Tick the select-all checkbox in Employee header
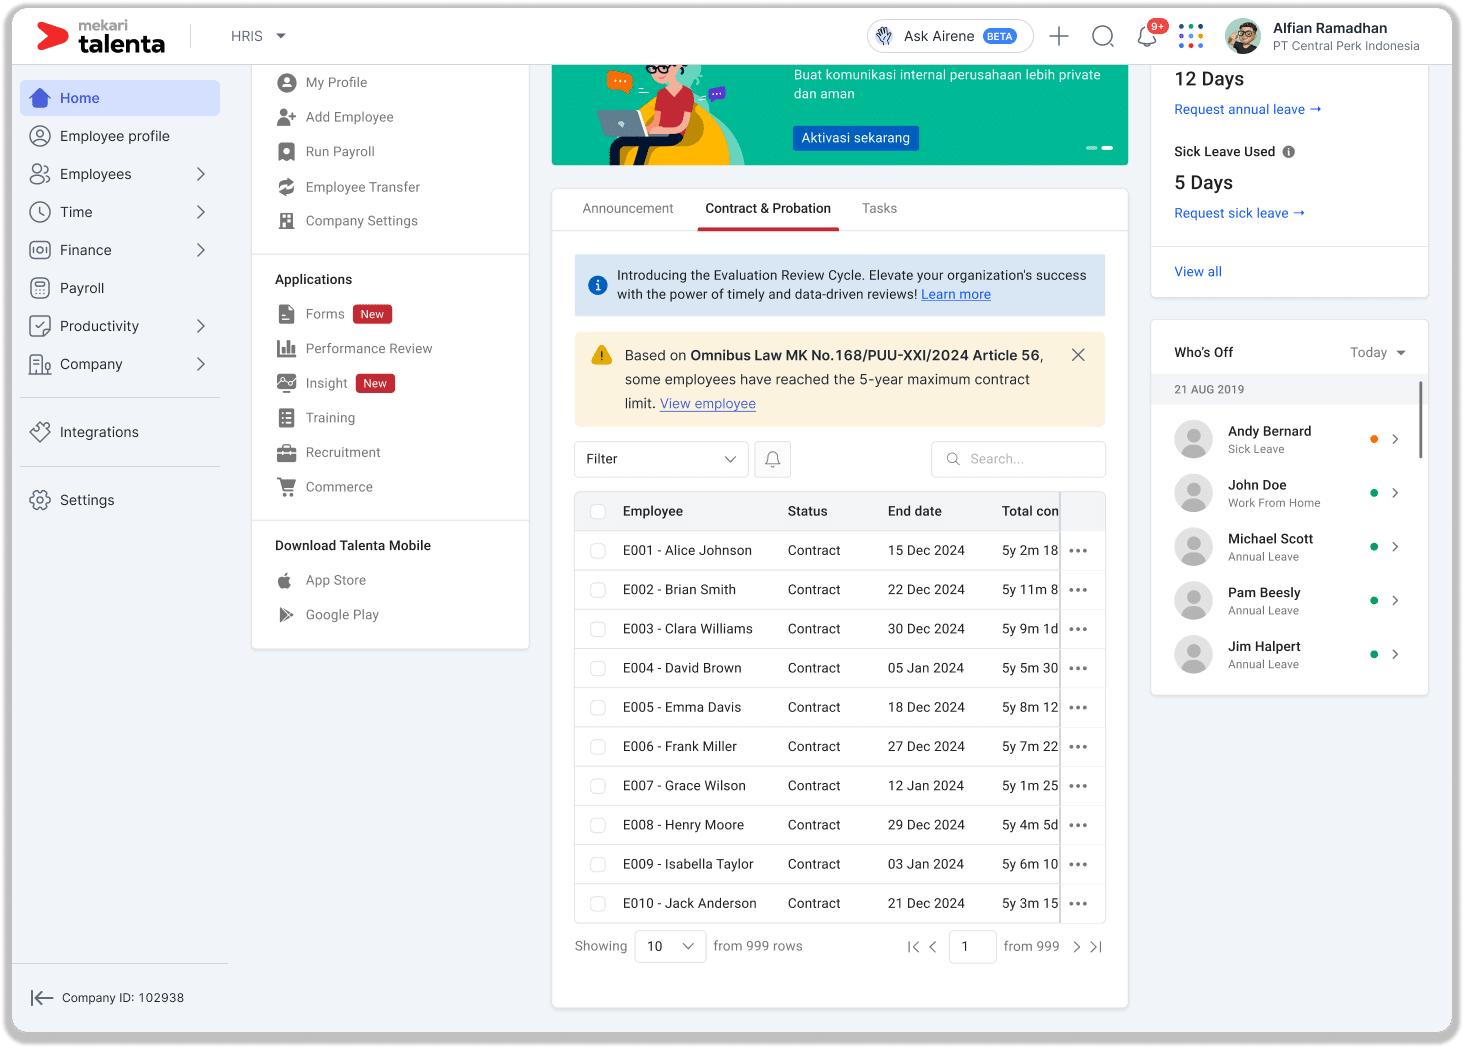Viewport: 1464px width, 1048px height. click(x=598, y=512)
